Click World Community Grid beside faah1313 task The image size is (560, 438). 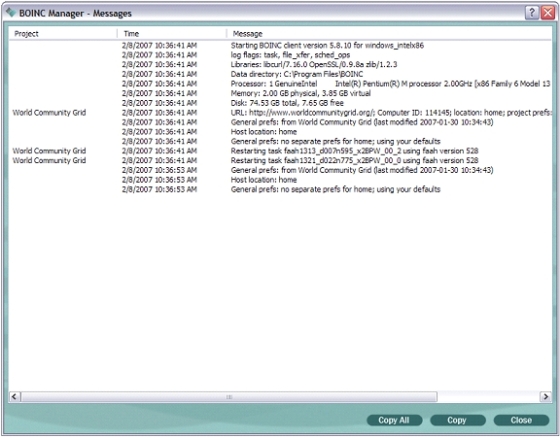(x=49, y=151)
